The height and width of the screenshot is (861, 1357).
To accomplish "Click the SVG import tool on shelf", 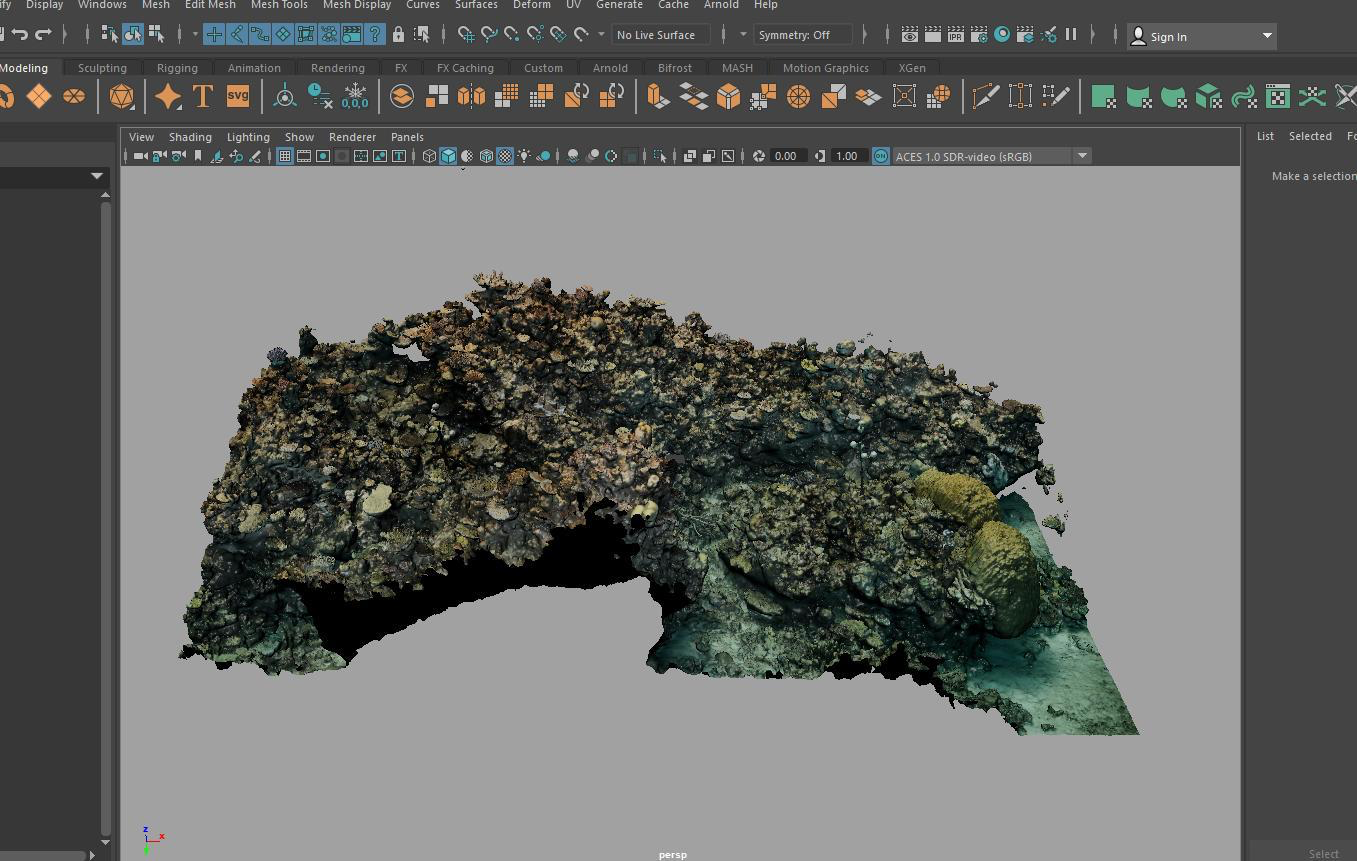I will click(238, 96).
